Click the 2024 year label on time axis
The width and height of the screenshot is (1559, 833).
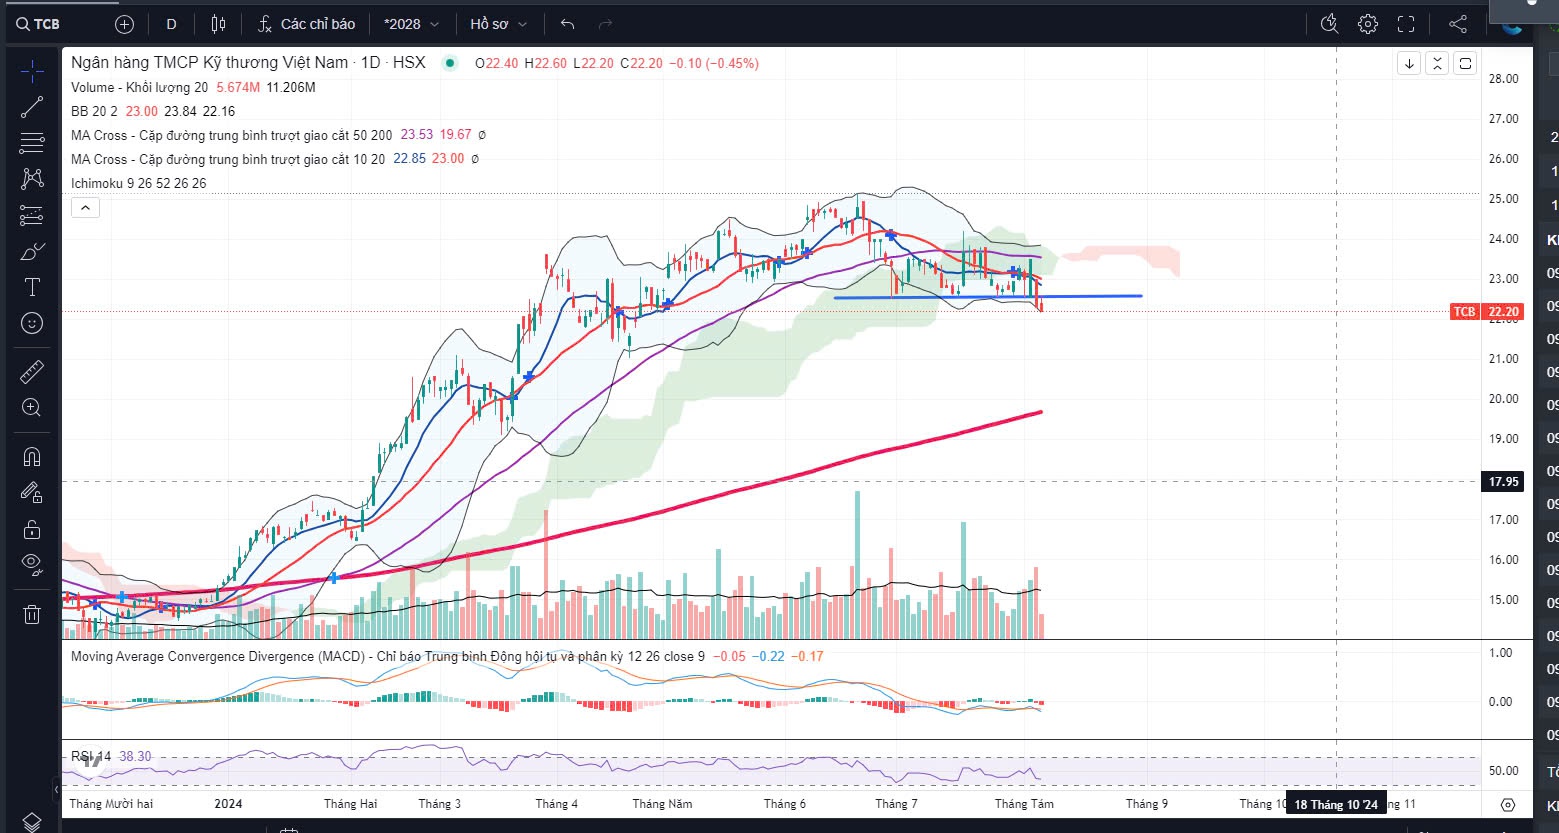coord(228,803)
